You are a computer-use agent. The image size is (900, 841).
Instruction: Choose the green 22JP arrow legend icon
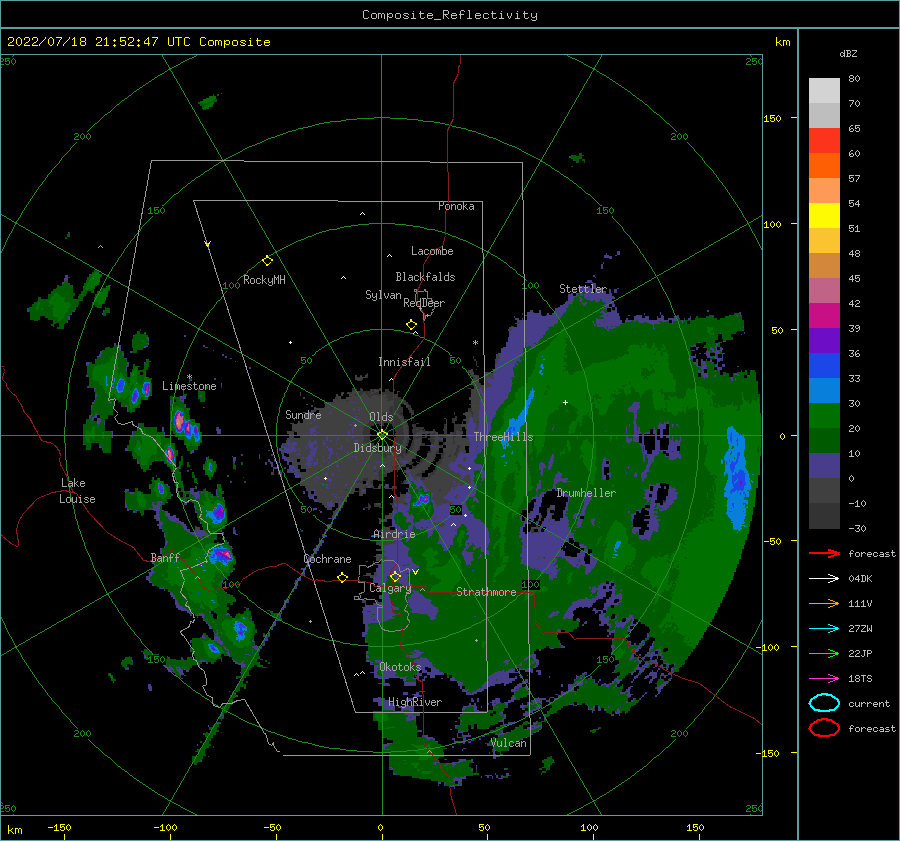tap(824, 653)
